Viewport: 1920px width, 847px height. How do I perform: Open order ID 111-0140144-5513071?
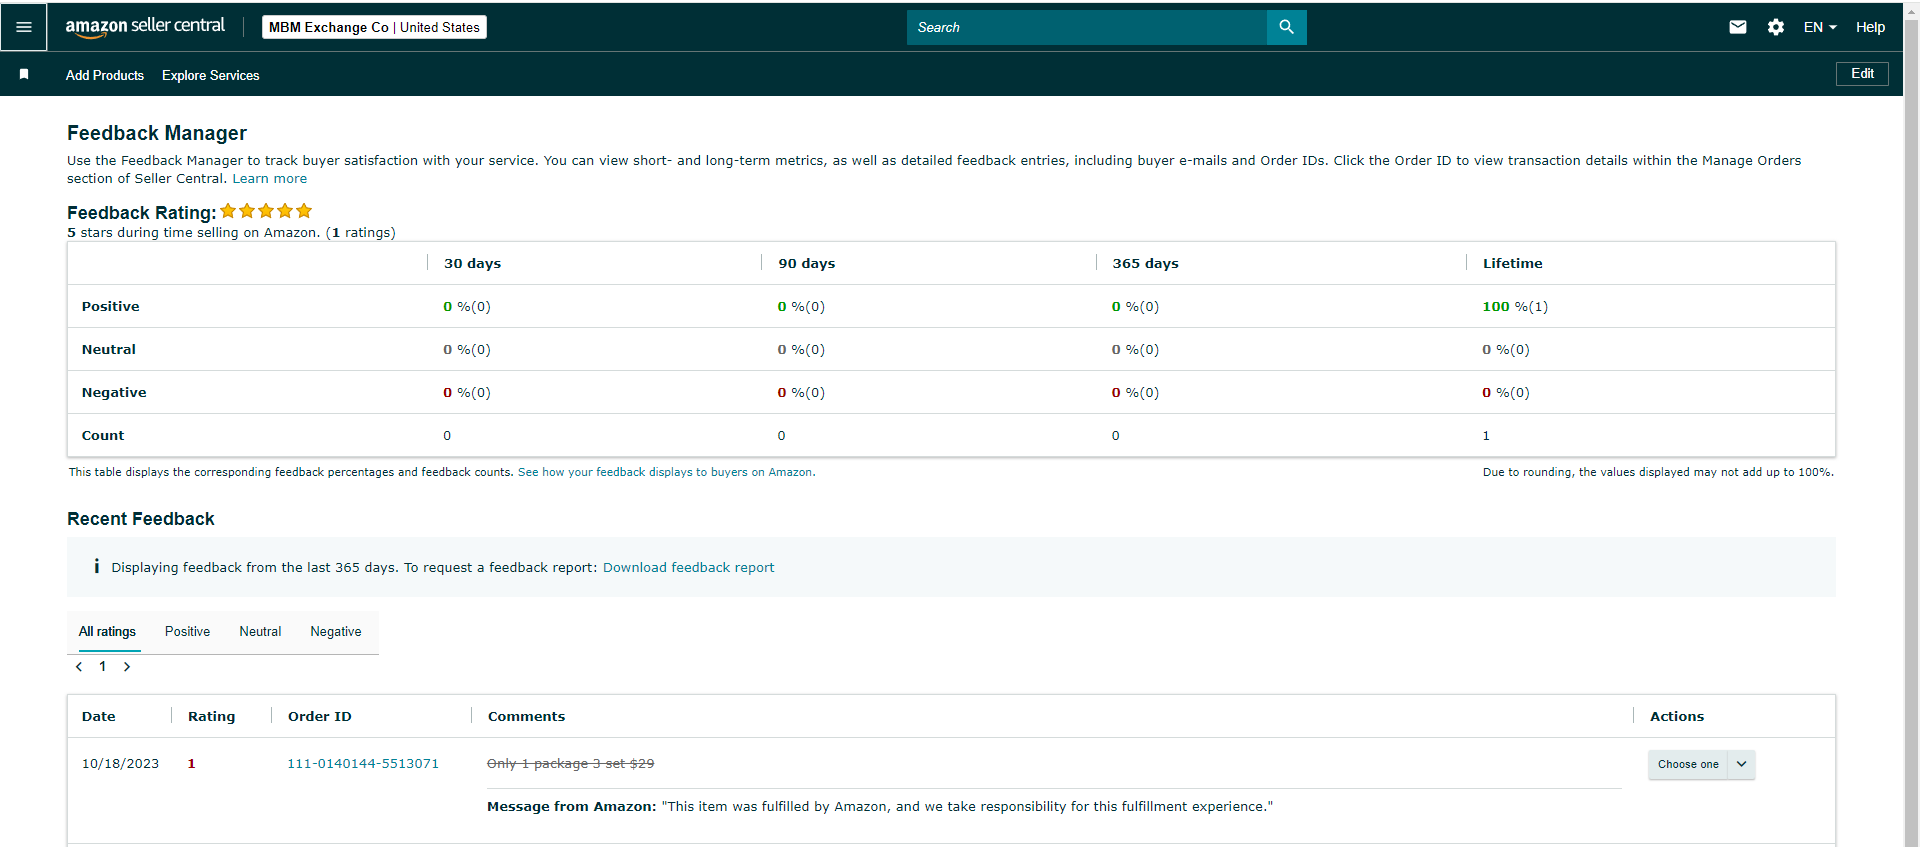click(x=363, y=763)
